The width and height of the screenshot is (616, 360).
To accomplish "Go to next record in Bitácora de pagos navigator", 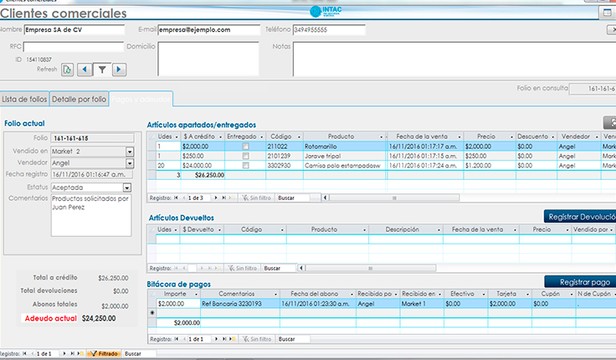I will (x=216, y=339).
